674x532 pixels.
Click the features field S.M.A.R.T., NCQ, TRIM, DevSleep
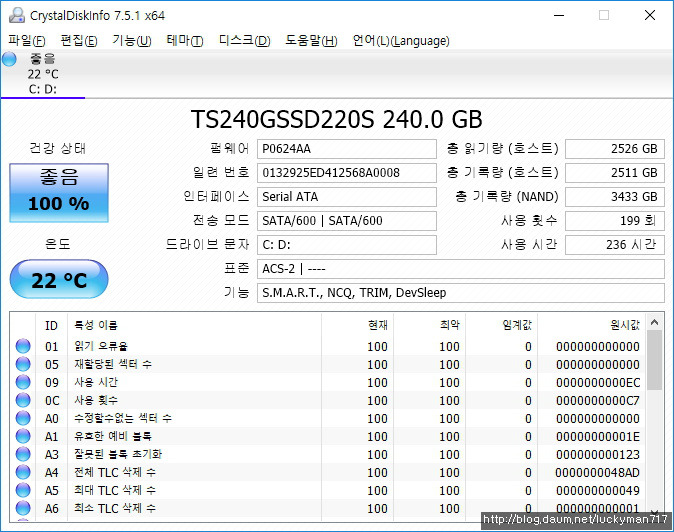tap(461, 293)
